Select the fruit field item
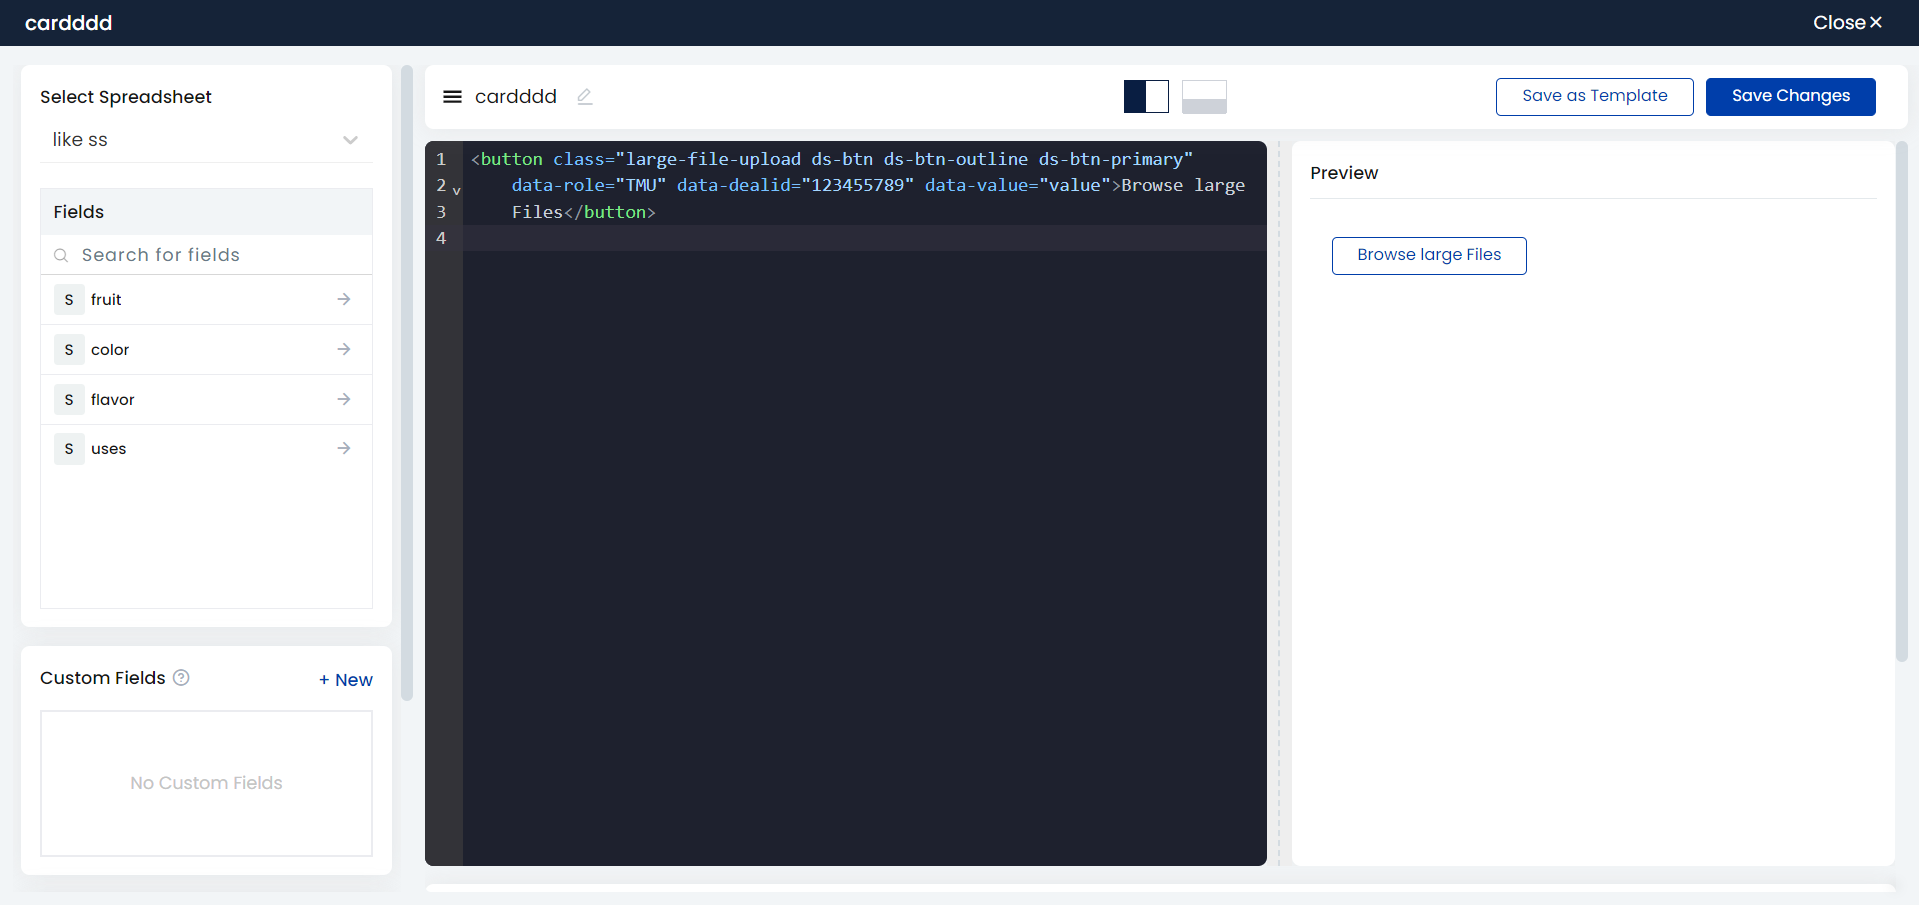The image size is (1919, 905). pyautogui.click(x=106, y=300)
